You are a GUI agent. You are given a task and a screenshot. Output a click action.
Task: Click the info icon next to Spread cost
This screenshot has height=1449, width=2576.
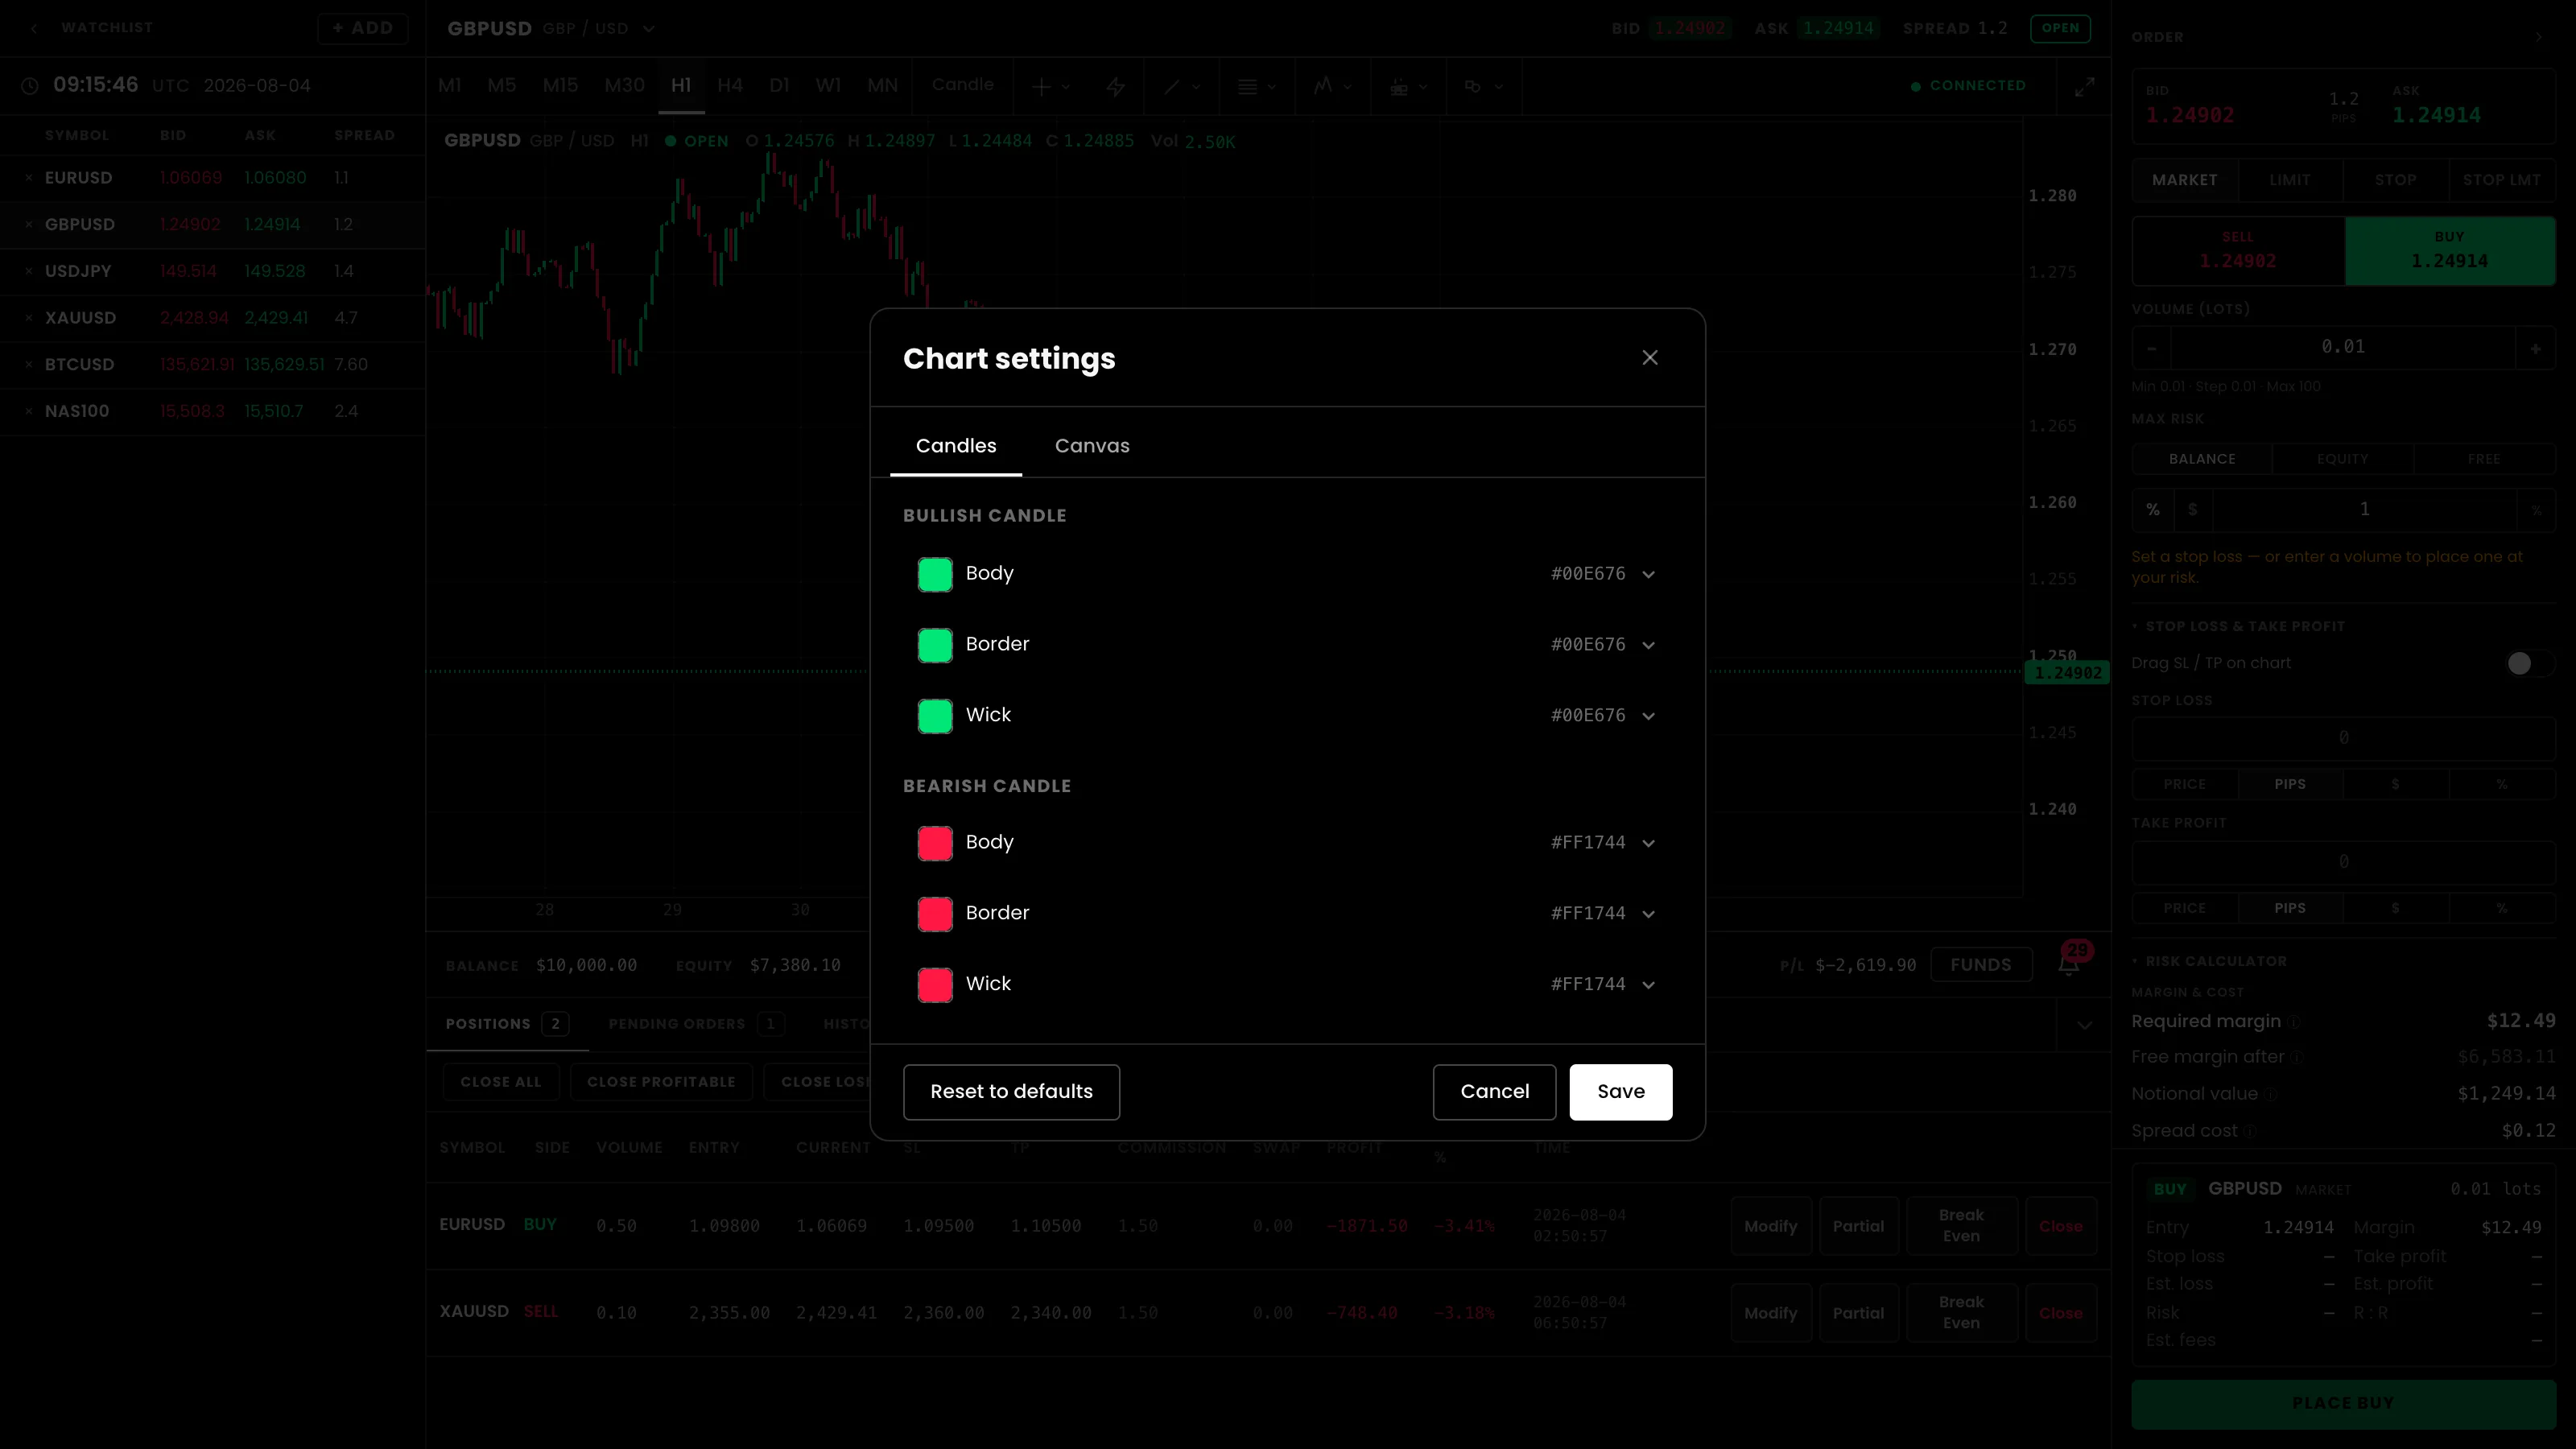(x=2250, y=1132)
